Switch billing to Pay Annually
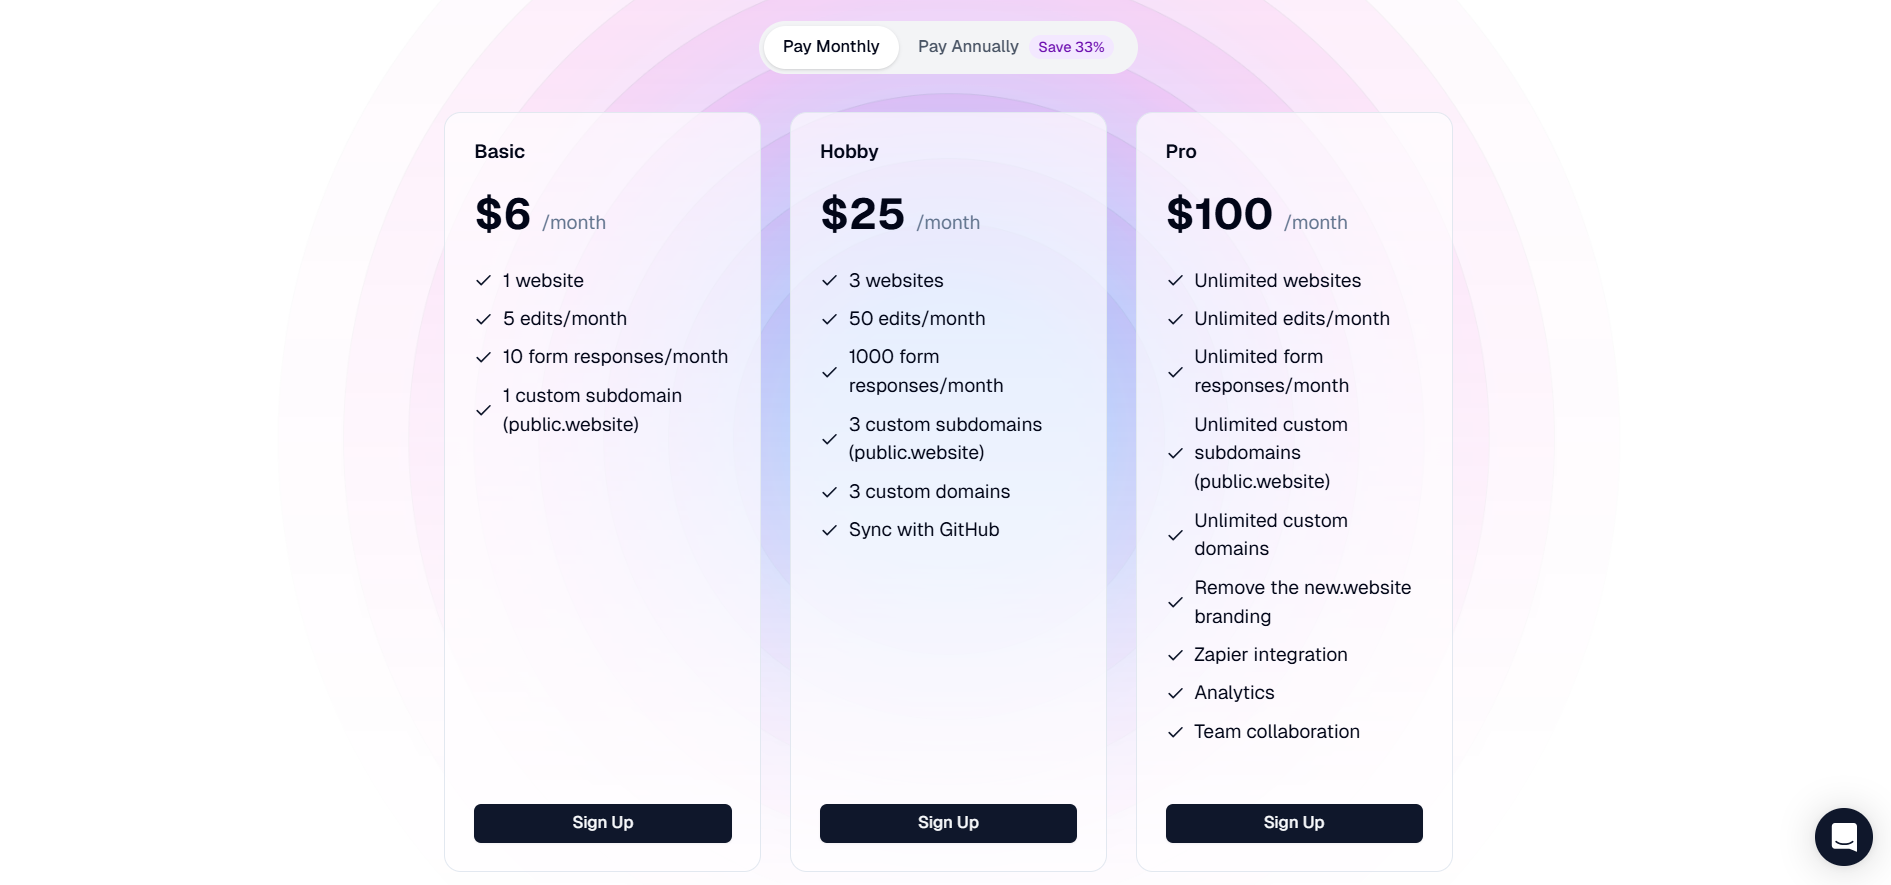The height and width of the screenshot is (885, 1891). coord(968,46)
